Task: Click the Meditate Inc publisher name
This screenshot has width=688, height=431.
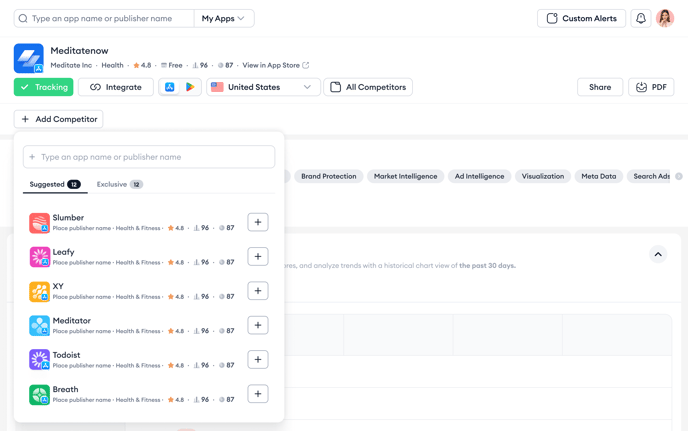Action: [x=71, y=65]
